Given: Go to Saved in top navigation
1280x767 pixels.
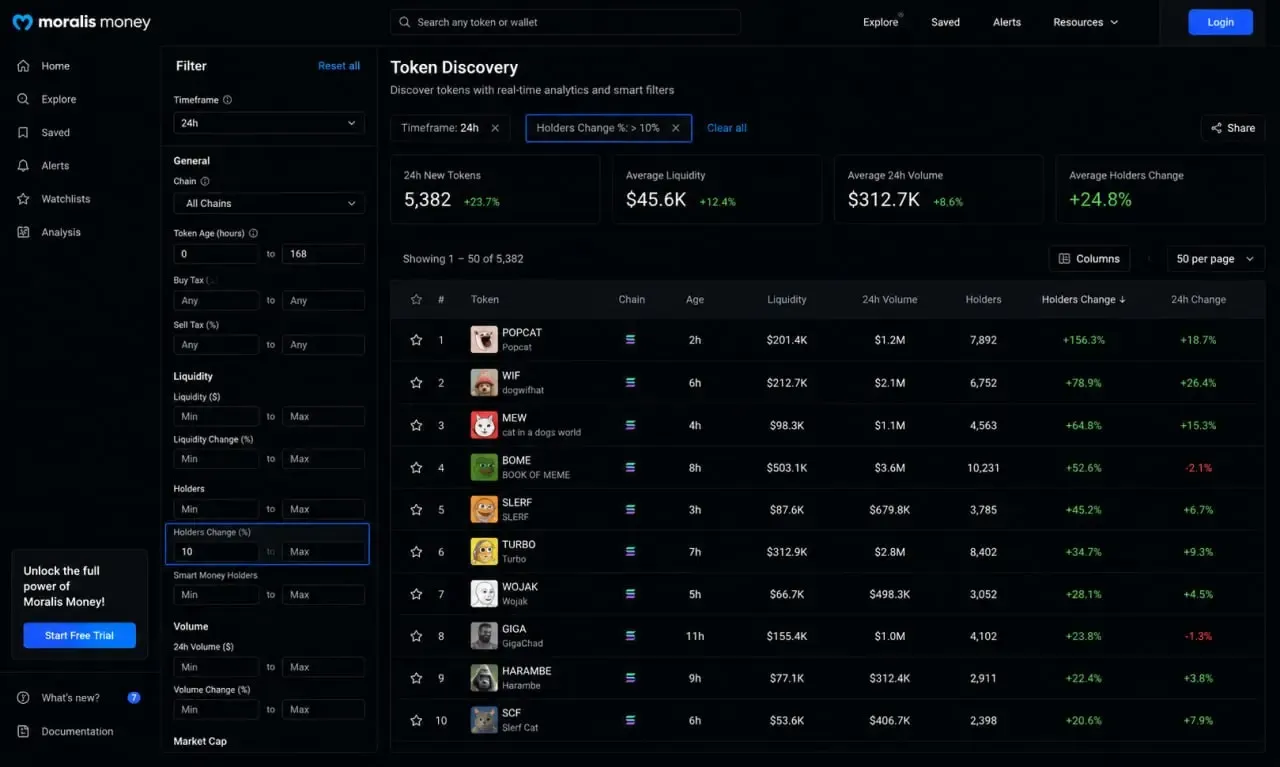Looking at the screenshot, I should 945,22.
